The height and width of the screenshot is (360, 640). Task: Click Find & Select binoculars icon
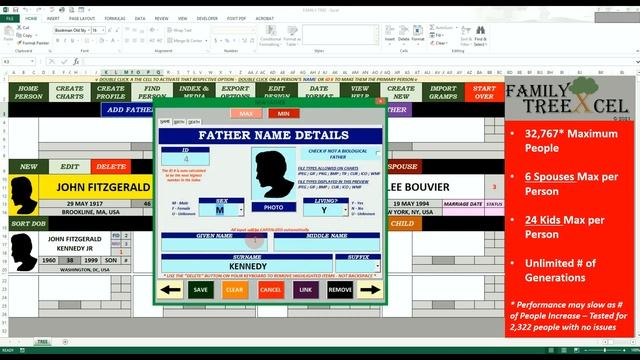click(x=480, y=31)
